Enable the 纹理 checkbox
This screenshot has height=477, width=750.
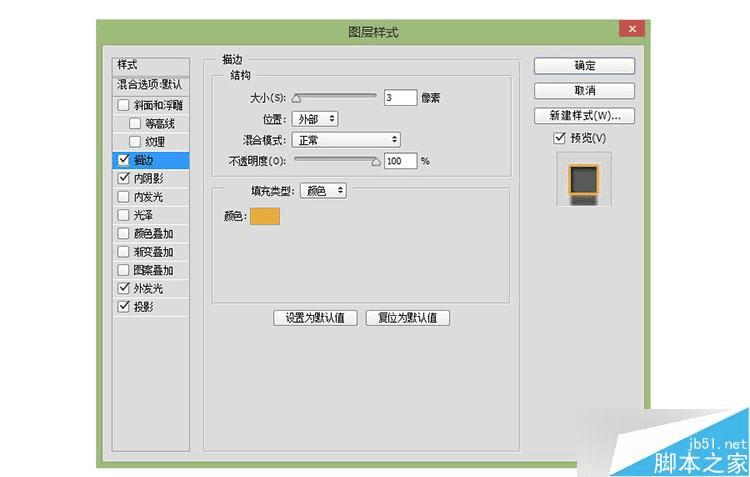click(135, 142)
